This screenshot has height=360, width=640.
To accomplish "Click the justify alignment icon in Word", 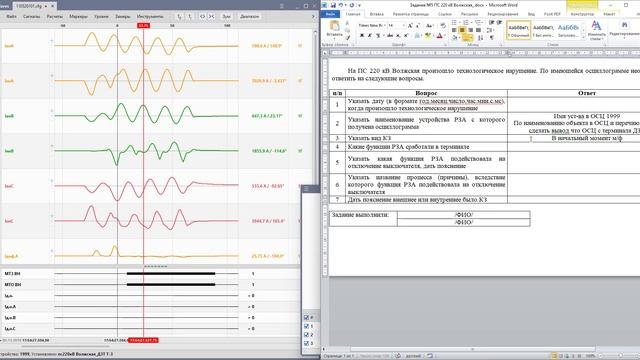I will (x=479, y=30).
